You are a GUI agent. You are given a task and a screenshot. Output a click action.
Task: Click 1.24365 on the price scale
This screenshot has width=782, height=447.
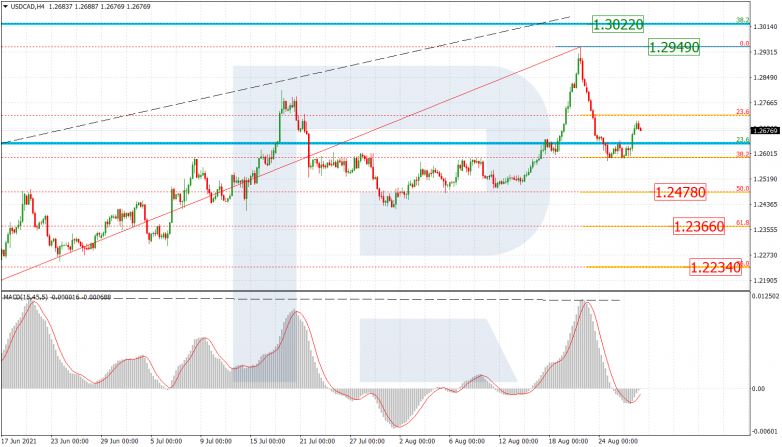[766, 204]
